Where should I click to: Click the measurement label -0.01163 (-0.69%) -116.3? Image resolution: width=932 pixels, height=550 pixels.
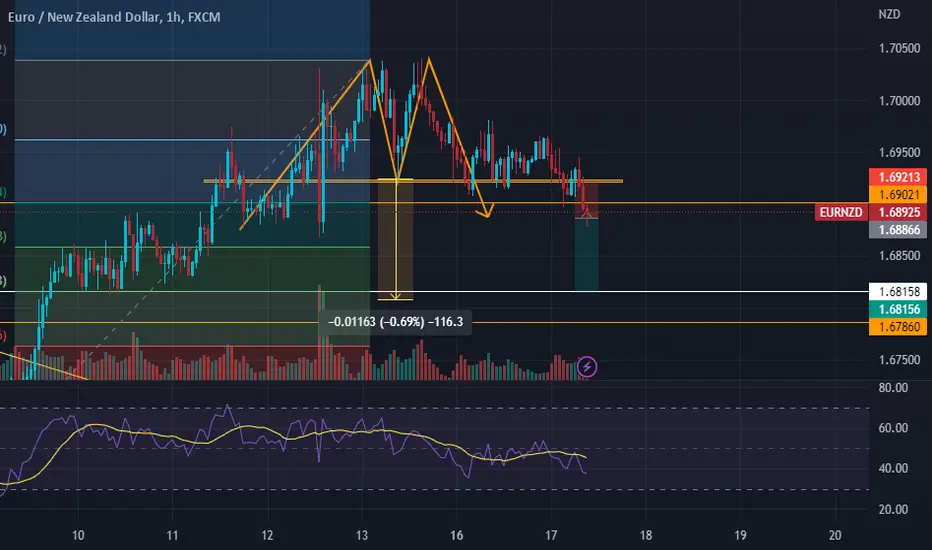click(x=395, y=322)
